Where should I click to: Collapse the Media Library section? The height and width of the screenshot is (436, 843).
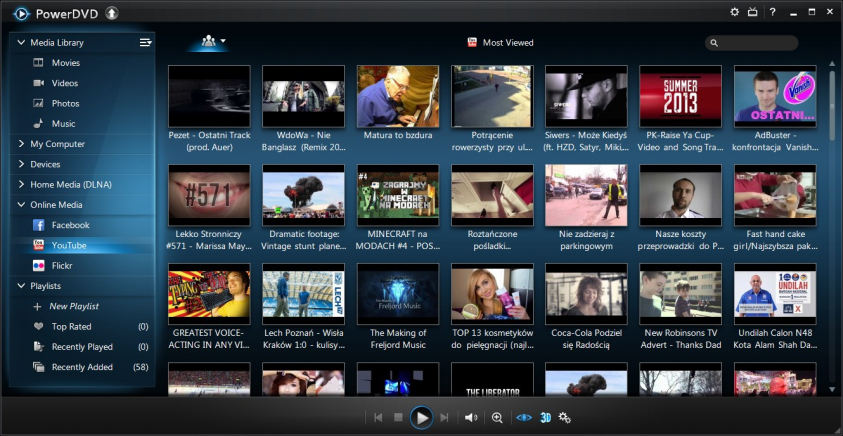point(22,42)
